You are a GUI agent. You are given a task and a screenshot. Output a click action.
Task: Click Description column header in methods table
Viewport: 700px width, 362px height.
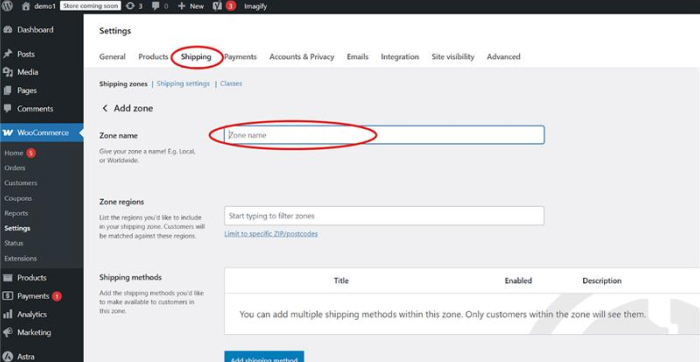pos(602,281)
